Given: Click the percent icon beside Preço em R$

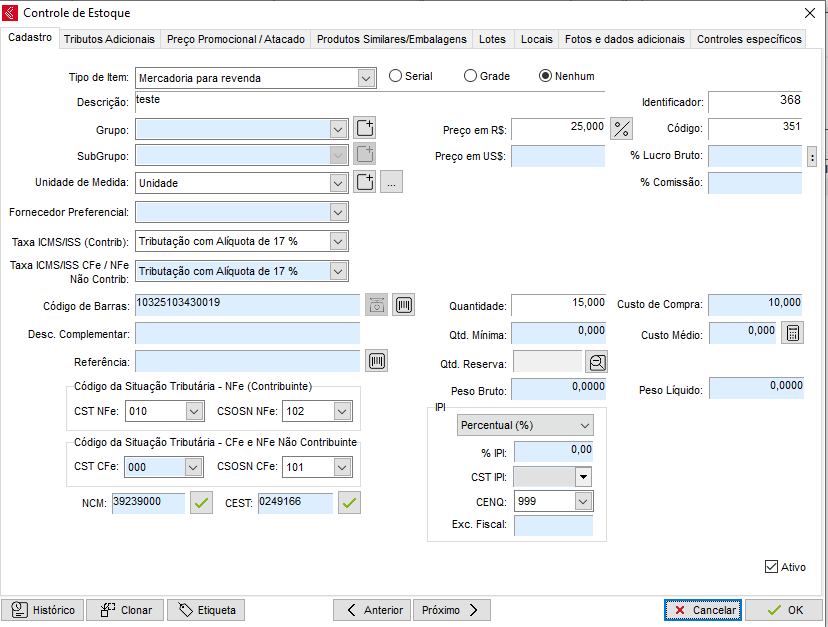Looking at the screenshot, I should point(622,128).
